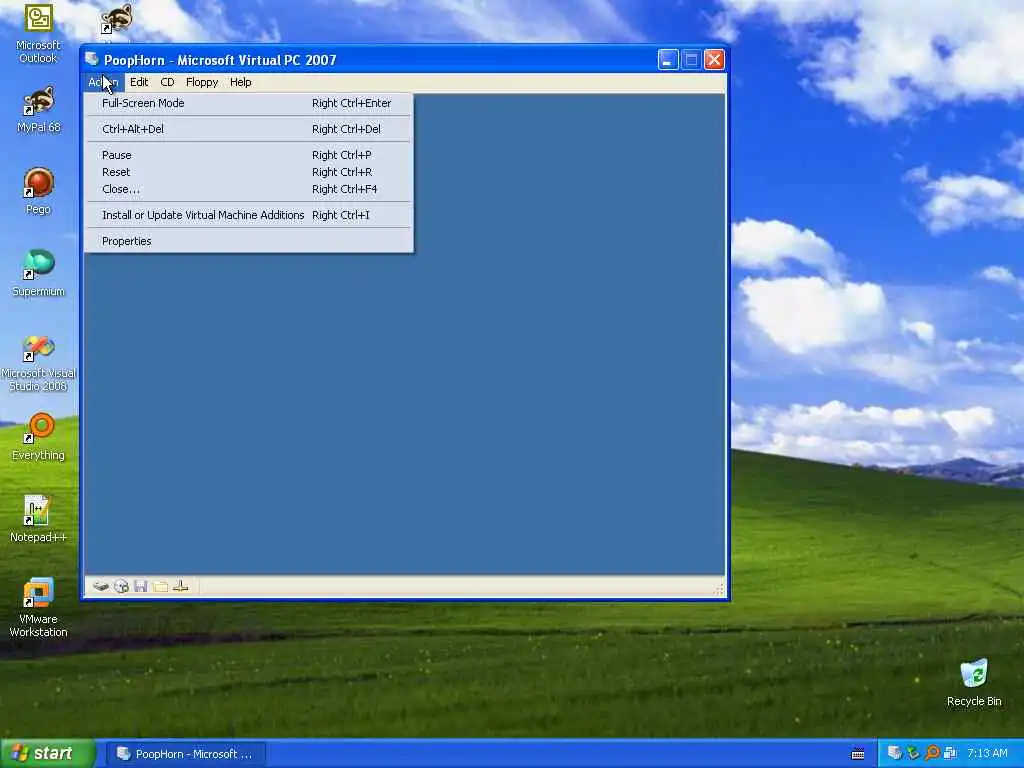Select the Everything desktop icon
Image resolution: width=1024 pixels, height=768 pixels.
pos(38,437)
